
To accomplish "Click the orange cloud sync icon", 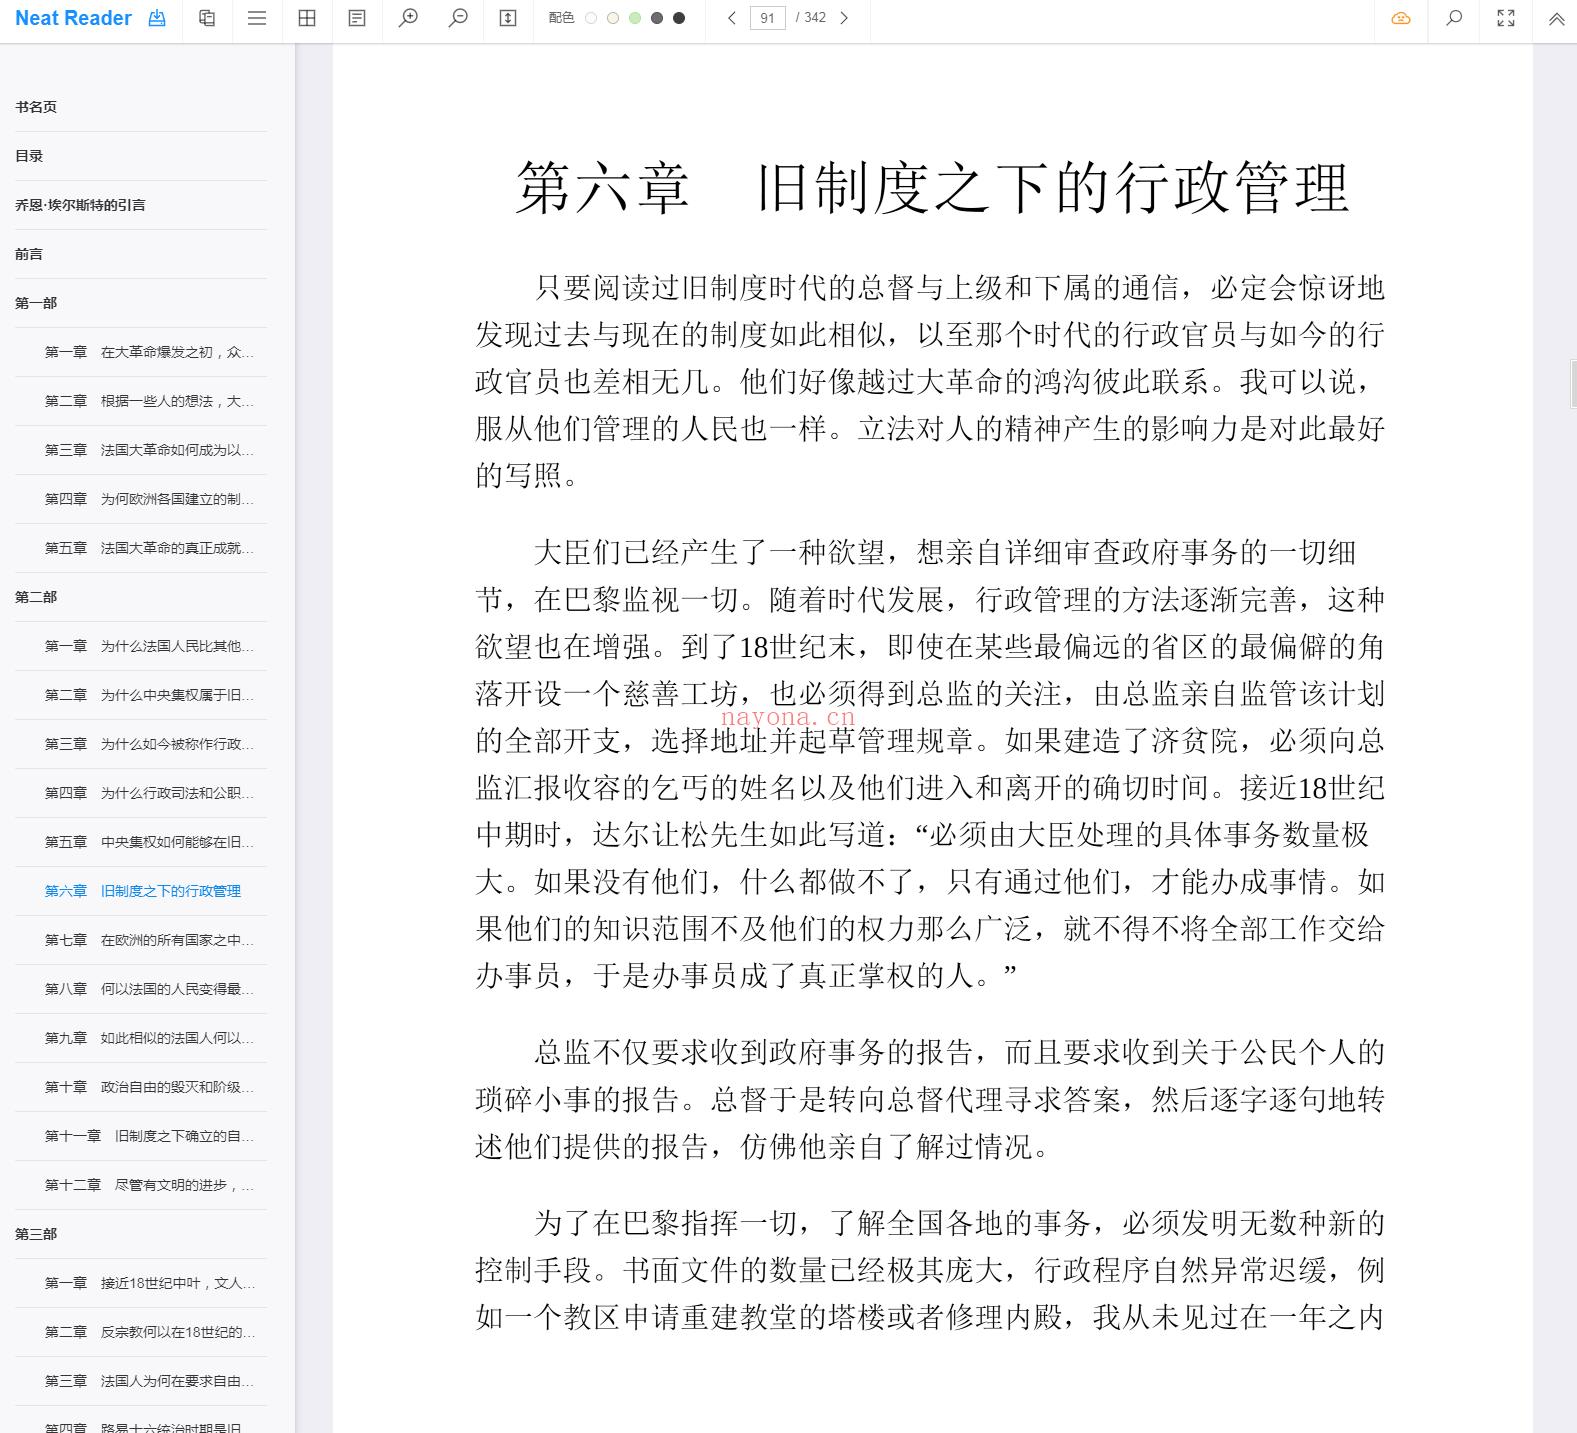I will click(x=1401, y=18).
